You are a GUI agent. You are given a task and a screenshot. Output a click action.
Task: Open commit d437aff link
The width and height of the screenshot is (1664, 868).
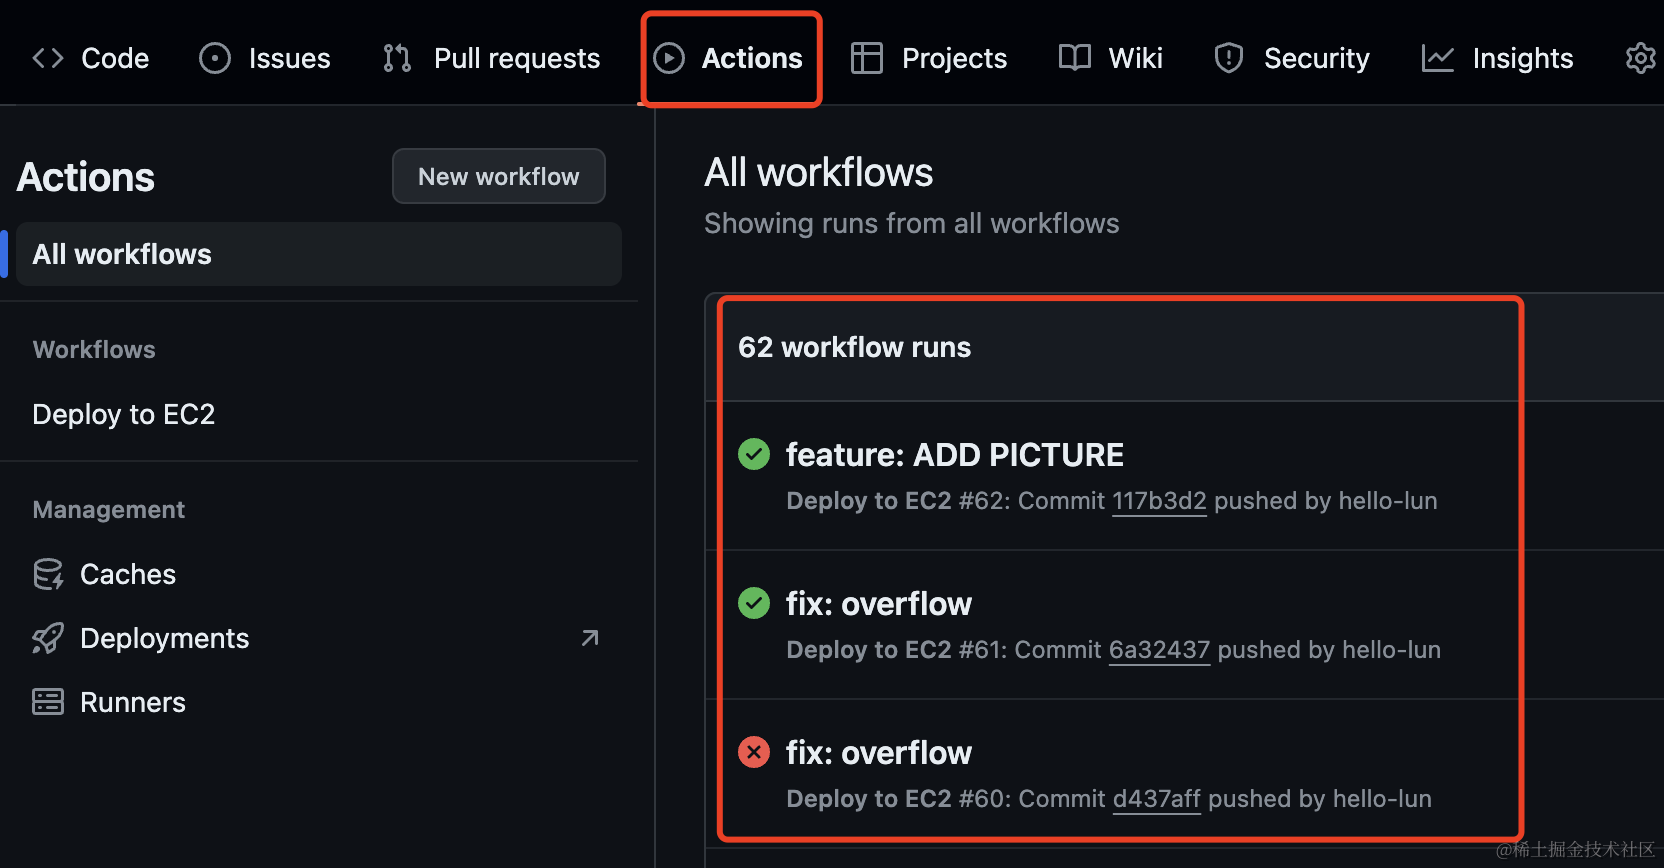click(x=1157, y=799)
